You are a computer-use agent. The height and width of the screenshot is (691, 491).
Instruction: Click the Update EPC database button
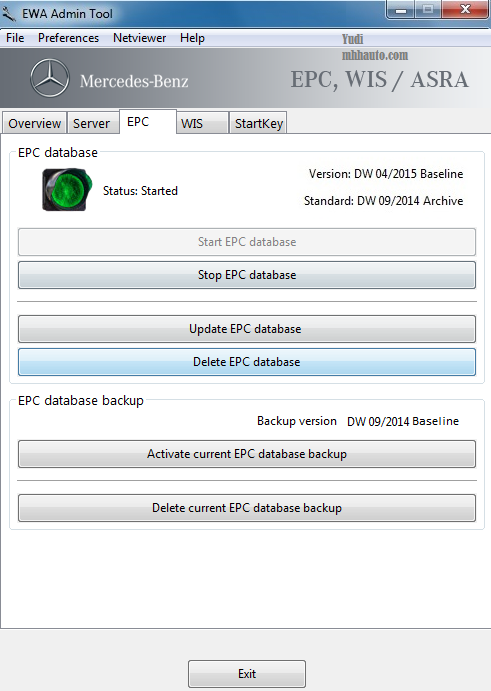[247, 329]
